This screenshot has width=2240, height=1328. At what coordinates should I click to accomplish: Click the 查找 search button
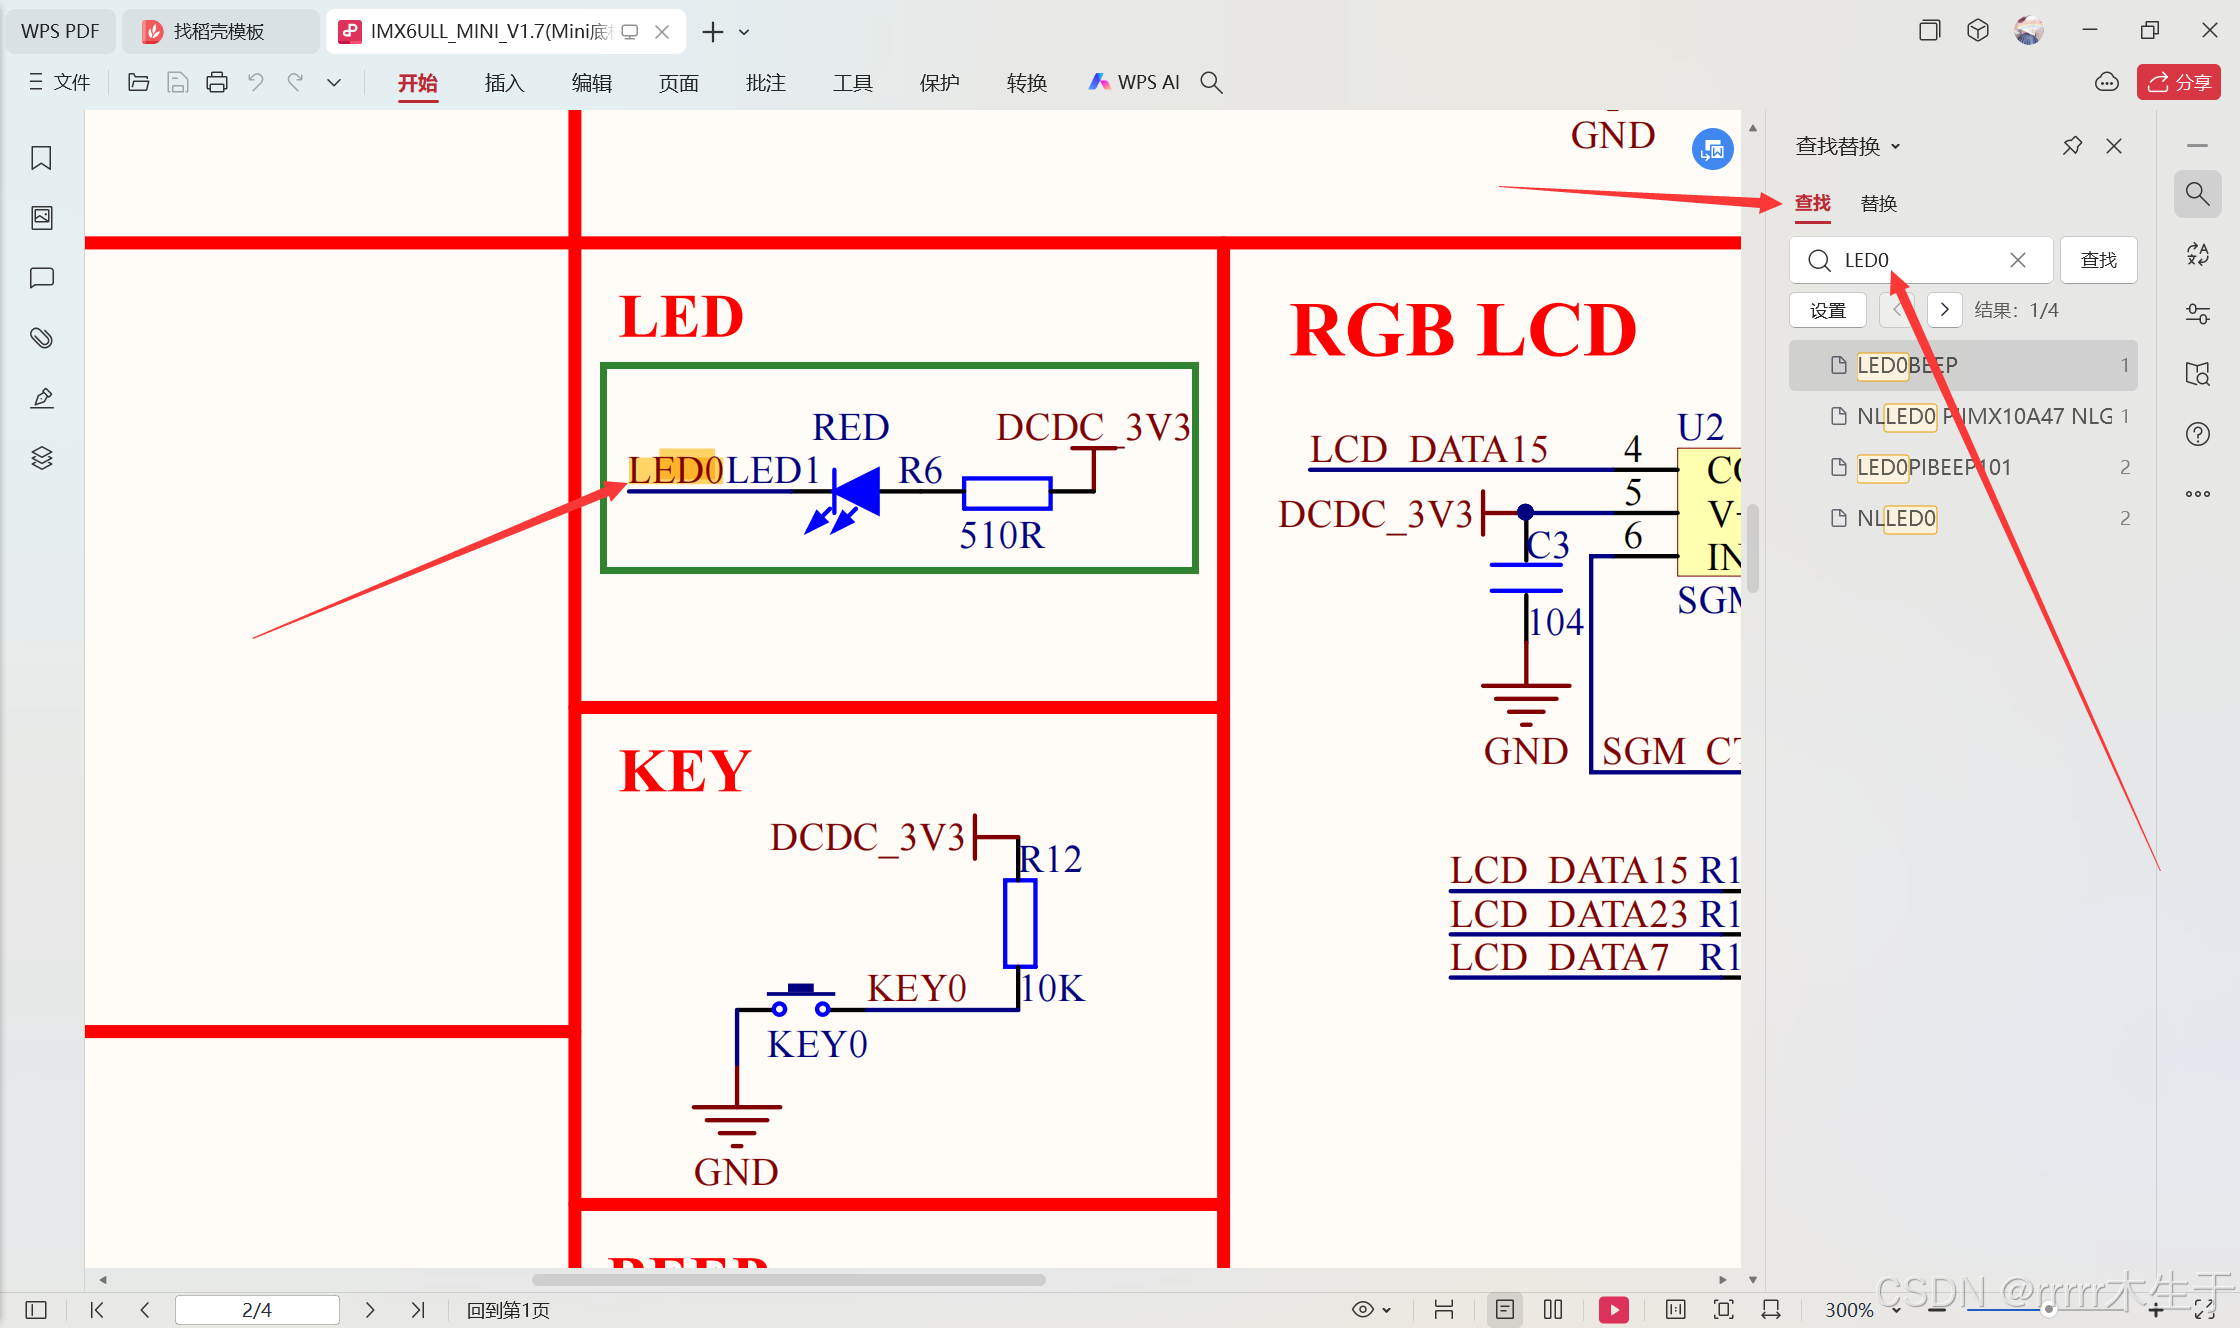2098,260
